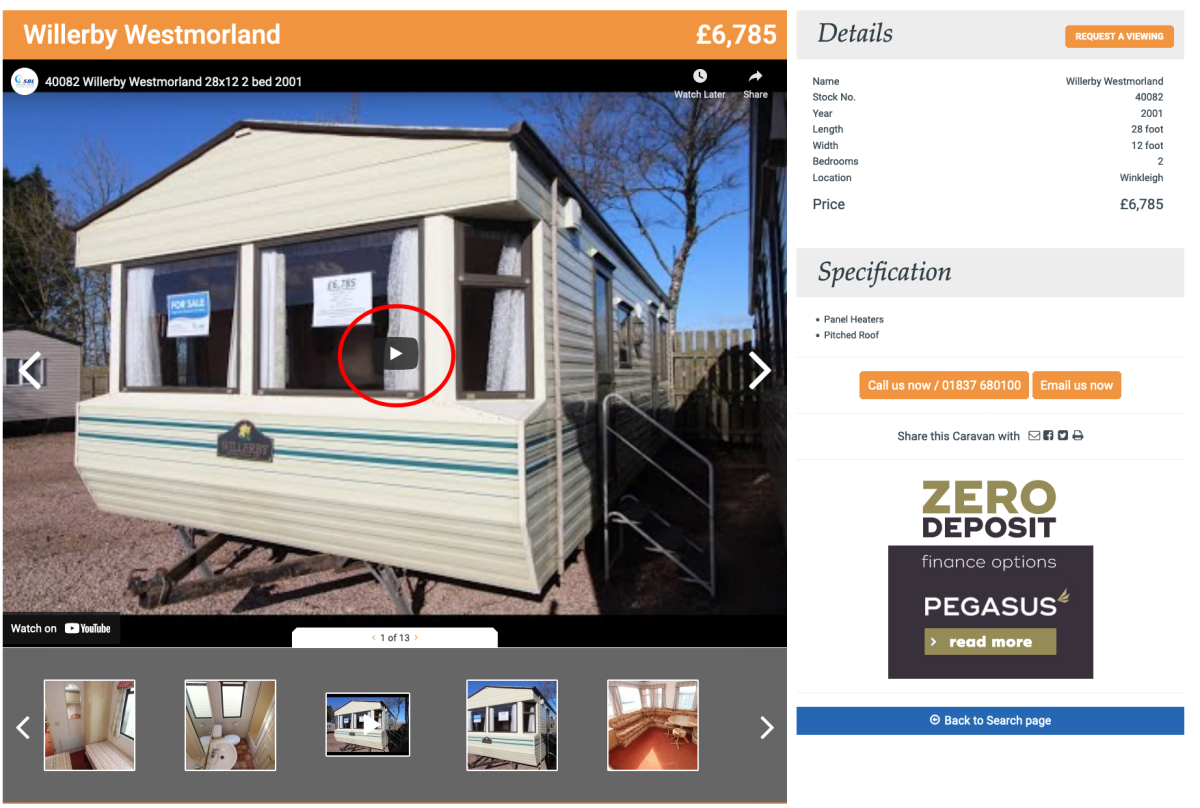Play the caravan YouTube video

point(397,353)
